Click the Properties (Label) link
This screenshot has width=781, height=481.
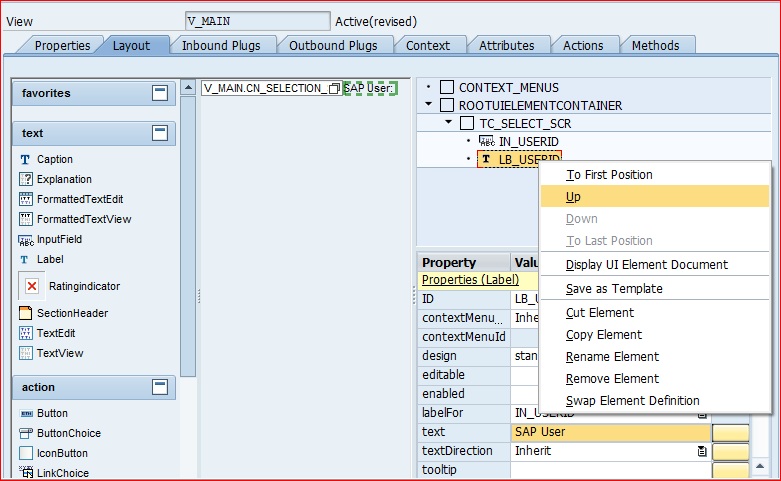[x=470, y=280]
